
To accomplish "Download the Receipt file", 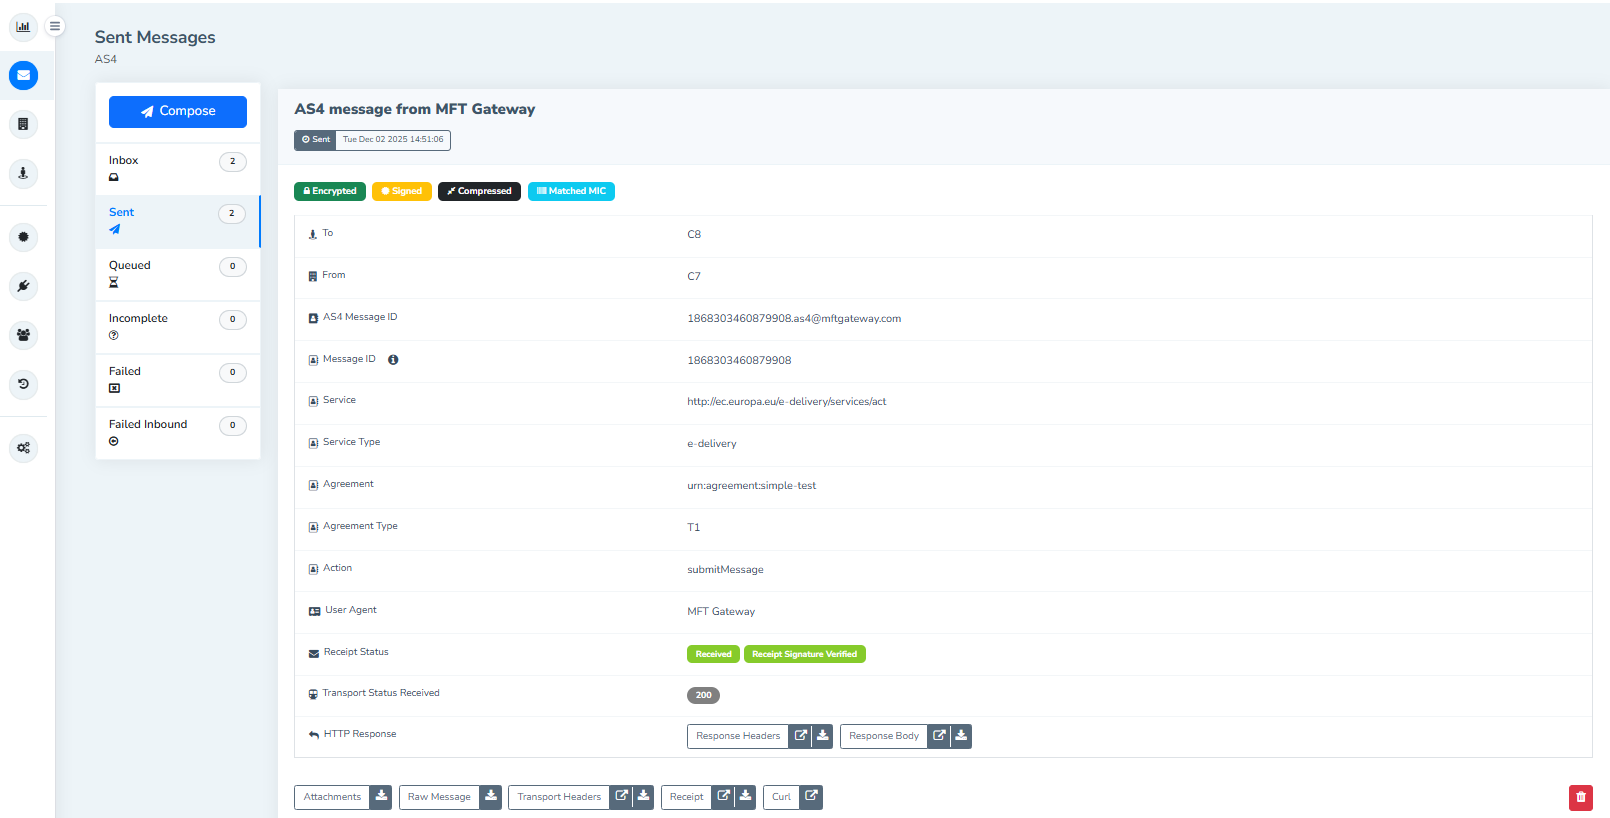I will tap(745, 797).
